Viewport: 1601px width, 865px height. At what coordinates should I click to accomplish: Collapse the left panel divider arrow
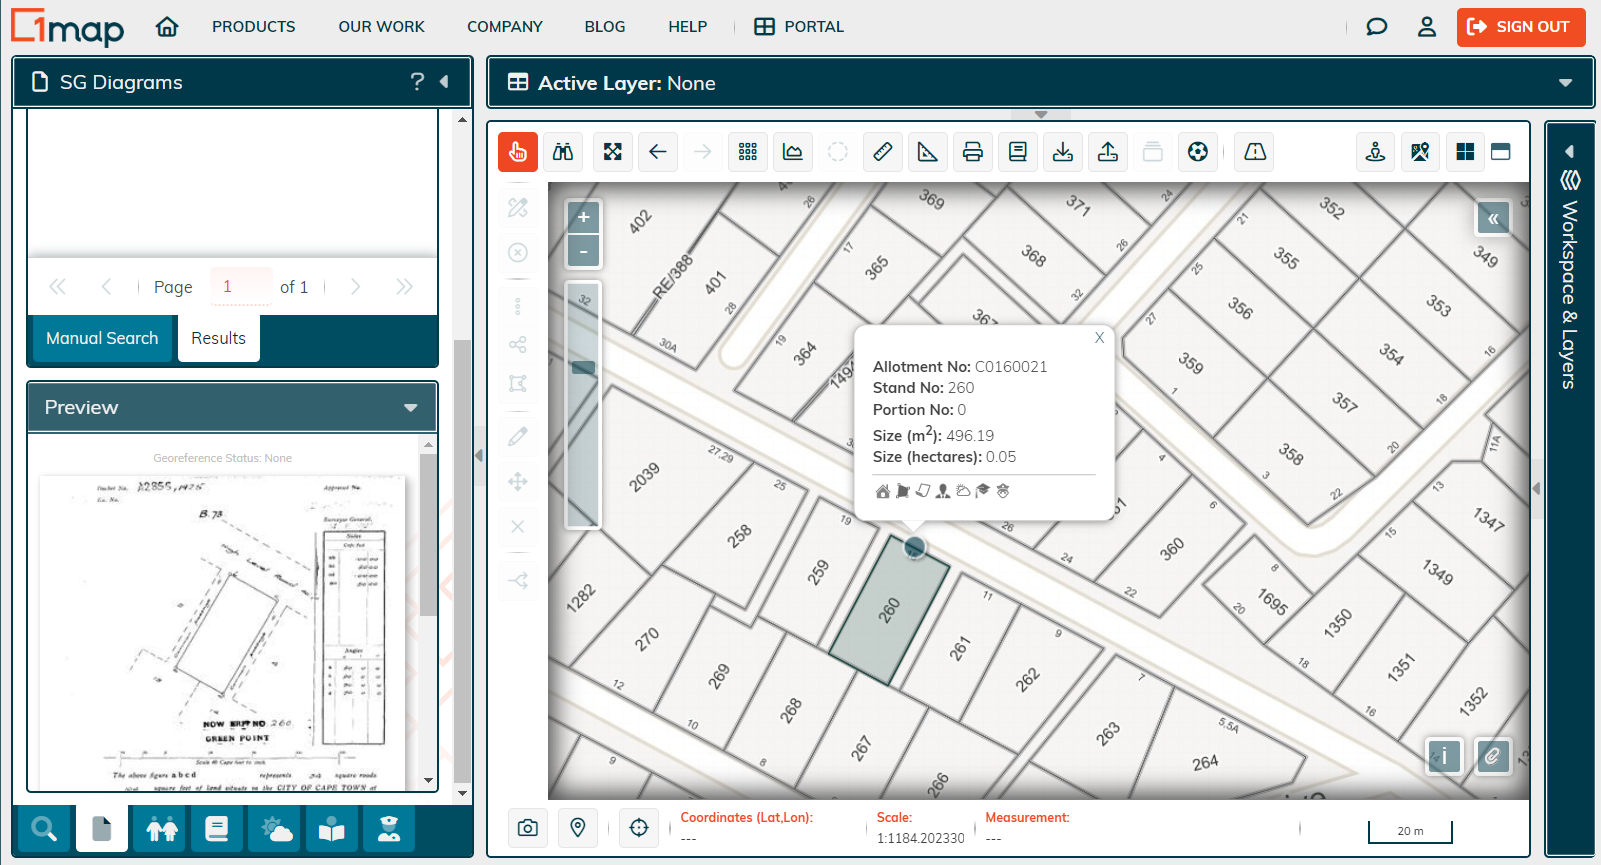point(479,455)
